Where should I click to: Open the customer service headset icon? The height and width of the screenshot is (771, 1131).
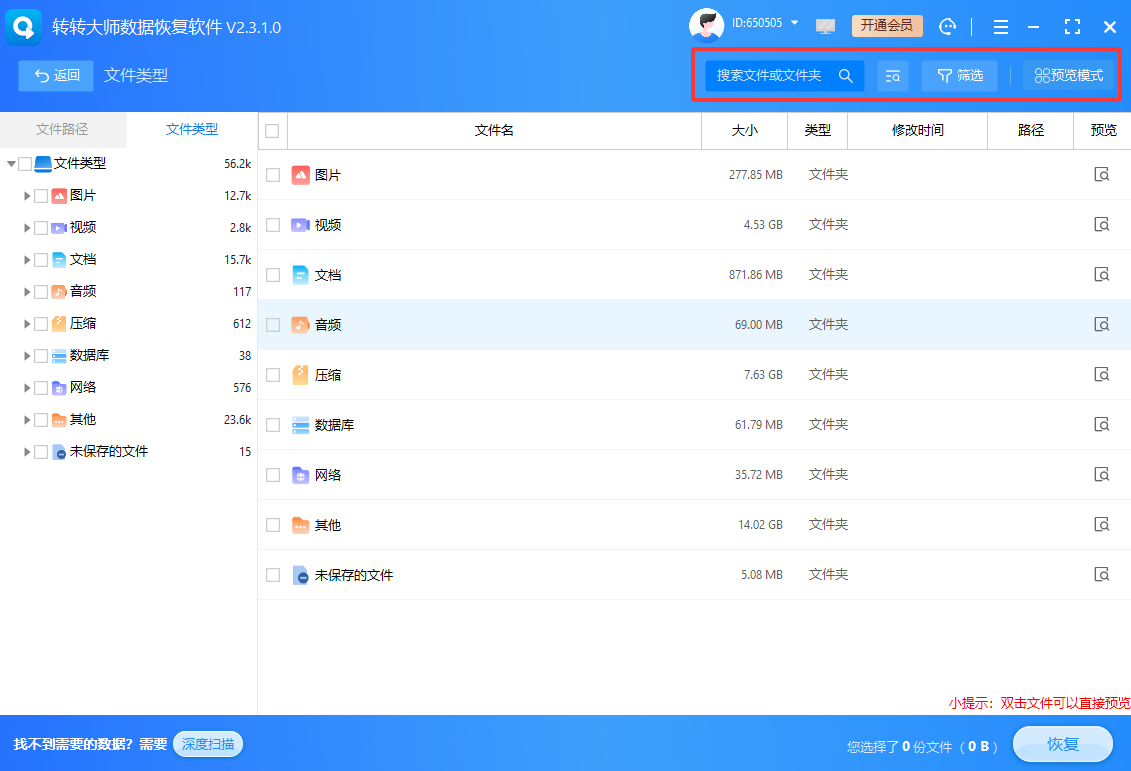click(947, 27)
